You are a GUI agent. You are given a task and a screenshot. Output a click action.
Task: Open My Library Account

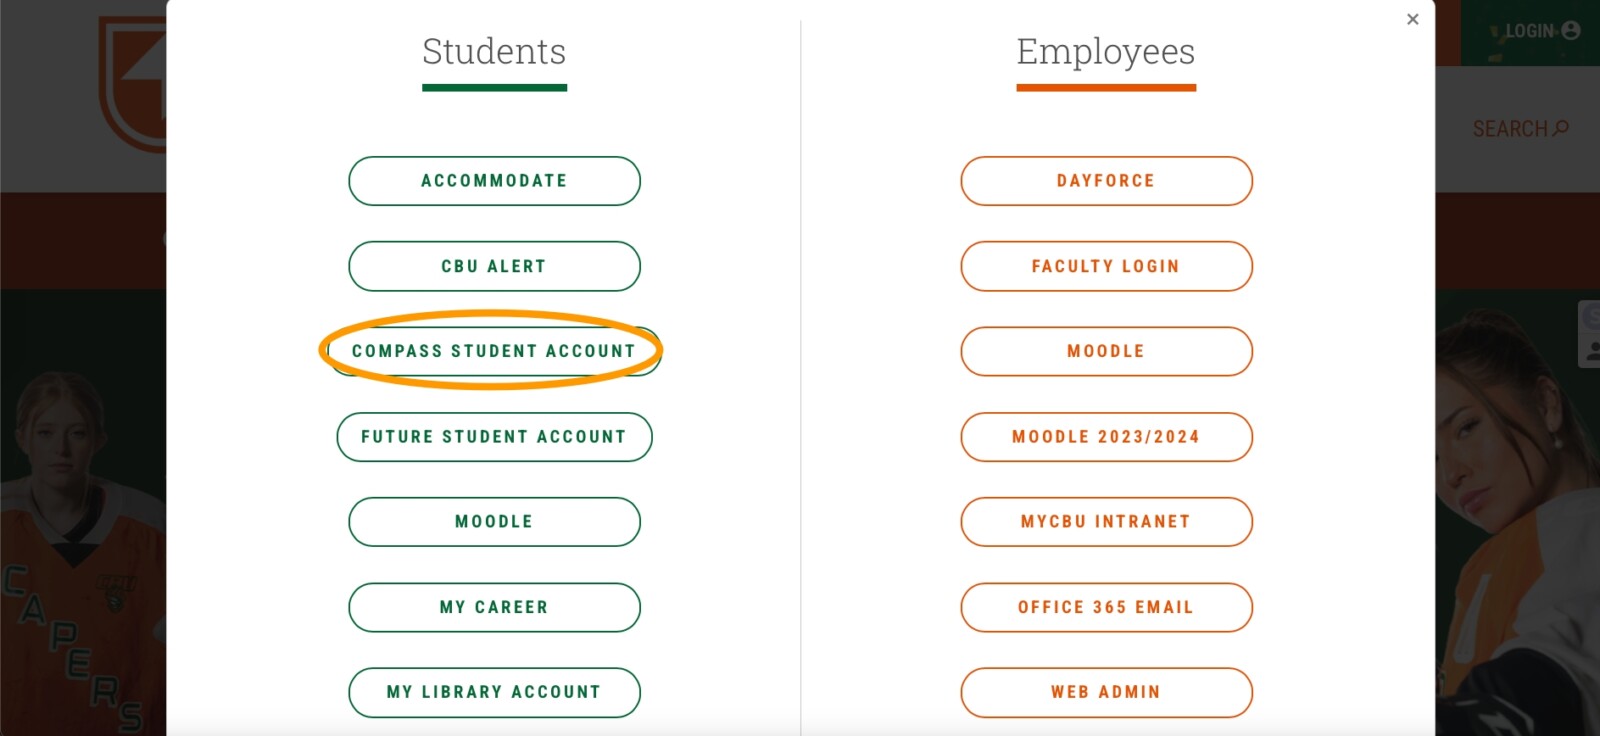(494, 692)
